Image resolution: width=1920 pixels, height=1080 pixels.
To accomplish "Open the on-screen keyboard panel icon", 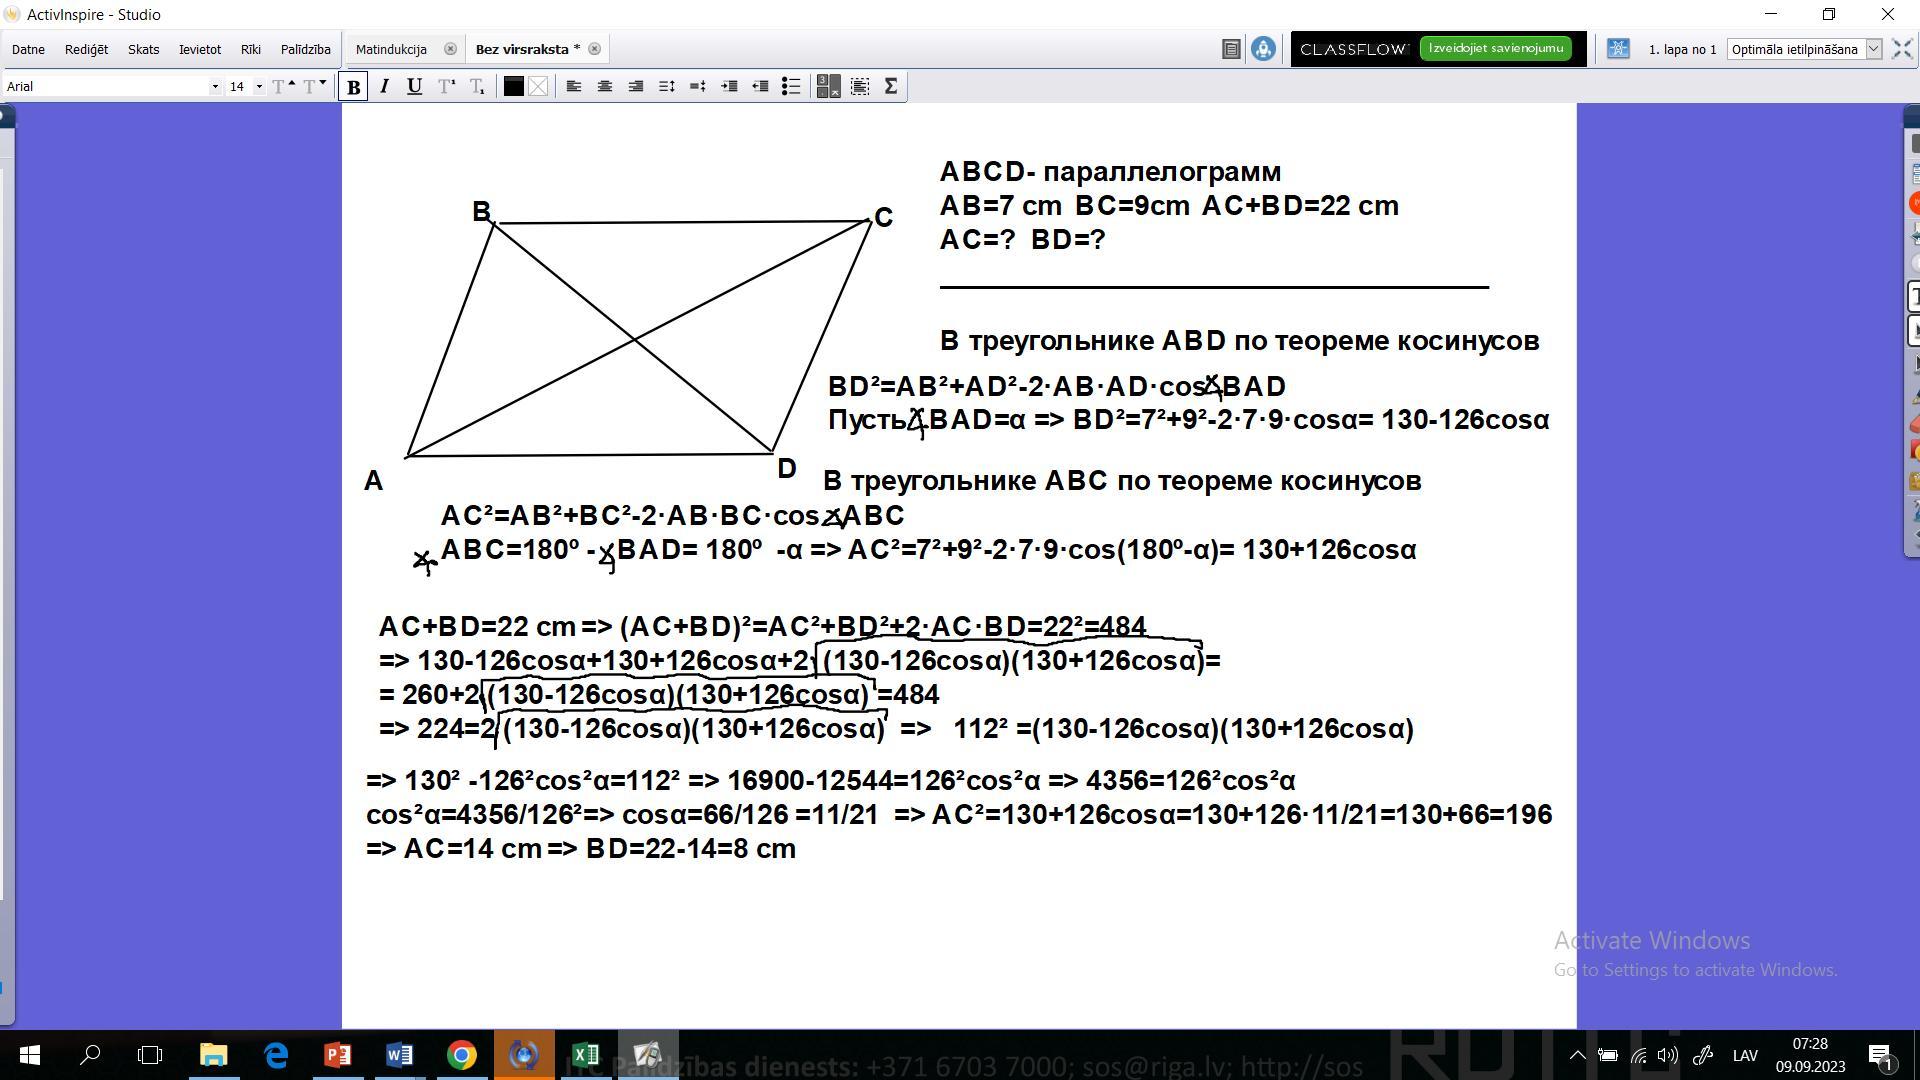I will pos(828,87).
